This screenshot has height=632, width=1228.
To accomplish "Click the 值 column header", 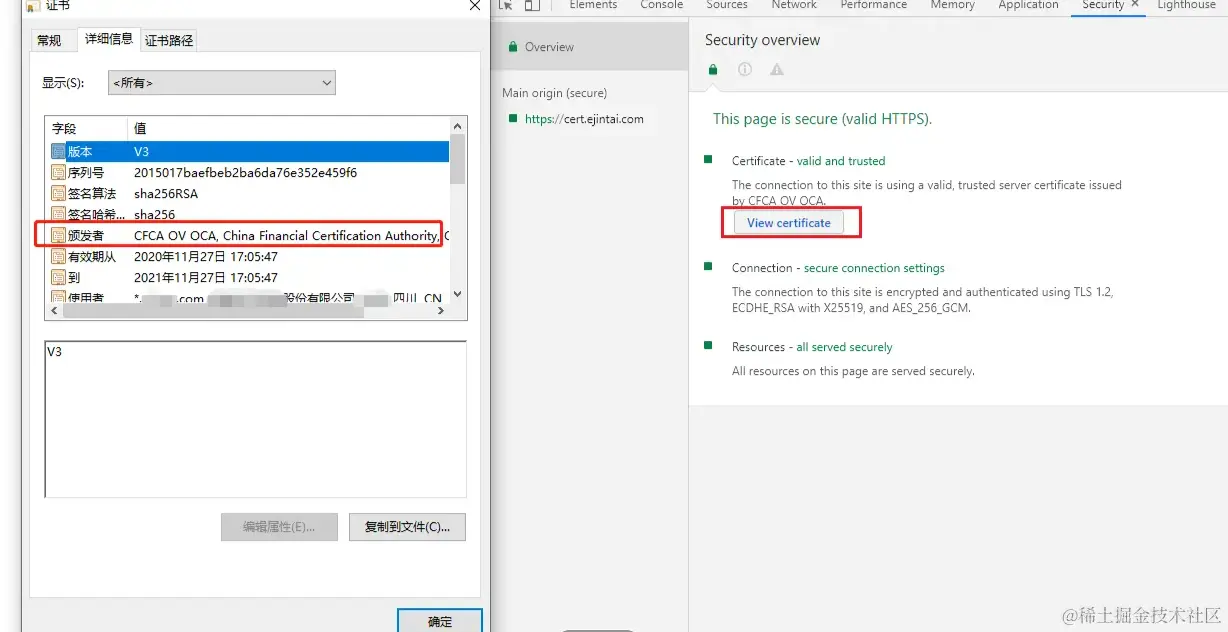I will [x=289, y=128].
